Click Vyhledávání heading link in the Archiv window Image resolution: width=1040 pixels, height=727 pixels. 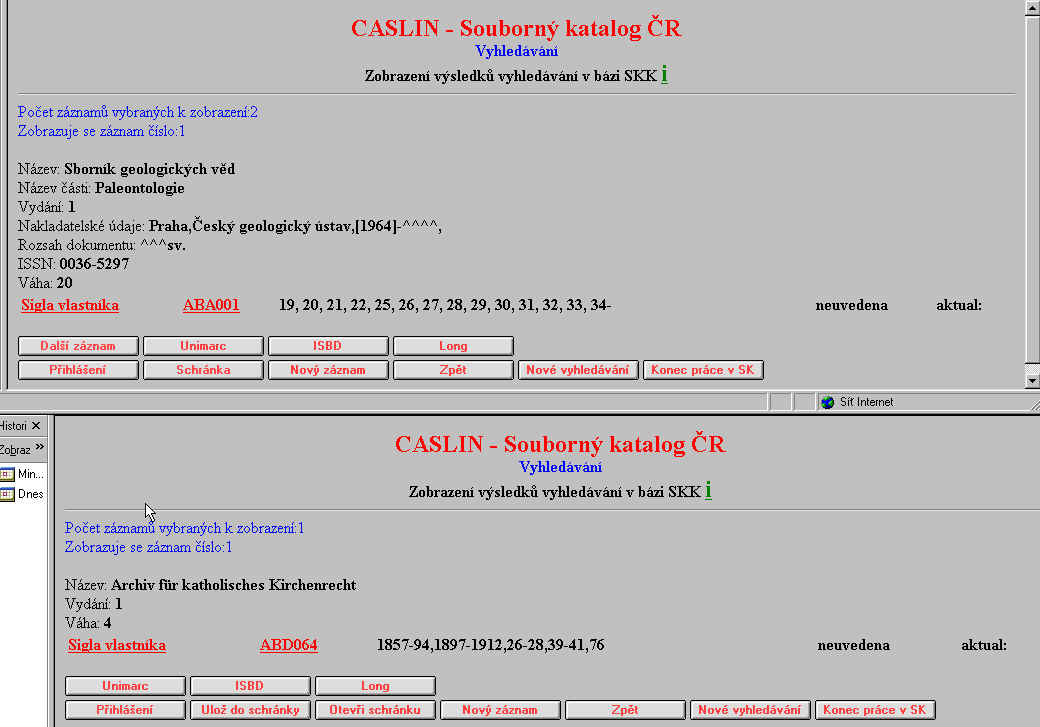coord(560,467)
